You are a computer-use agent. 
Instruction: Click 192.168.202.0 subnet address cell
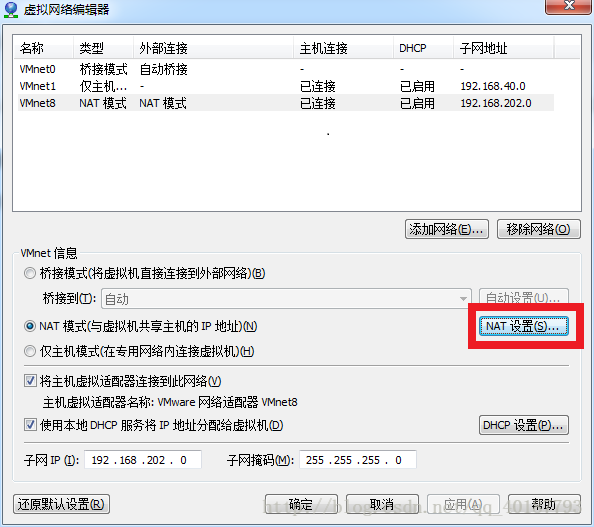[x=496, y=103]
